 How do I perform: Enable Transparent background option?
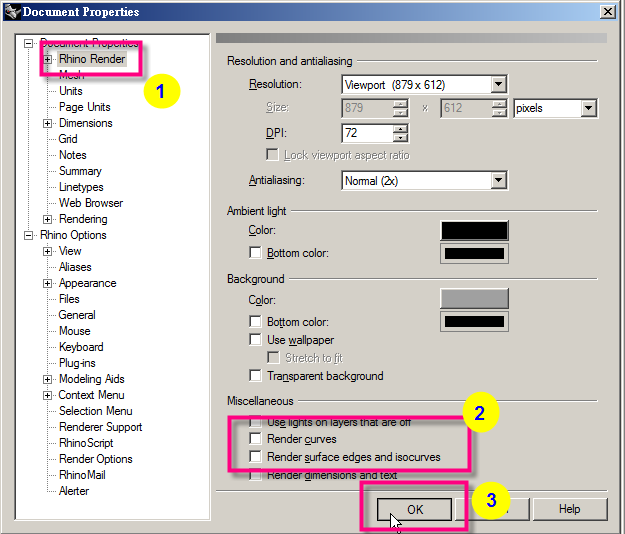click(x=255, y=375)
